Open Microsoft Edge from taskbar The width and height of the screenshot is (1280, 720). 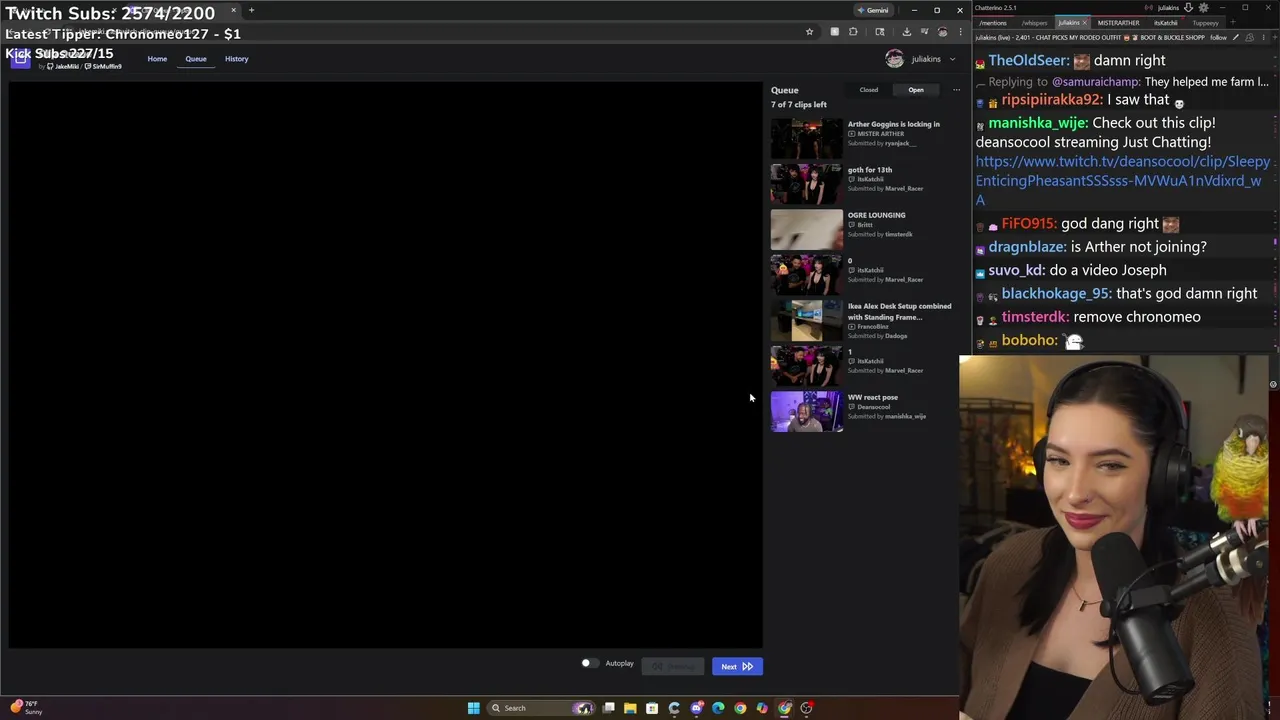[718, 708]
